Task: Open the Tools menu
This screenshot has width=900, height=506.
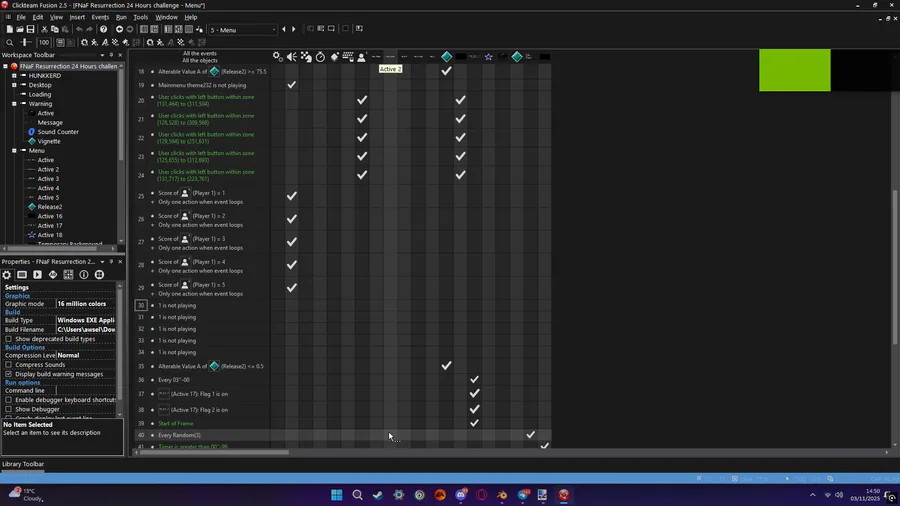Action: click(141, 17)
